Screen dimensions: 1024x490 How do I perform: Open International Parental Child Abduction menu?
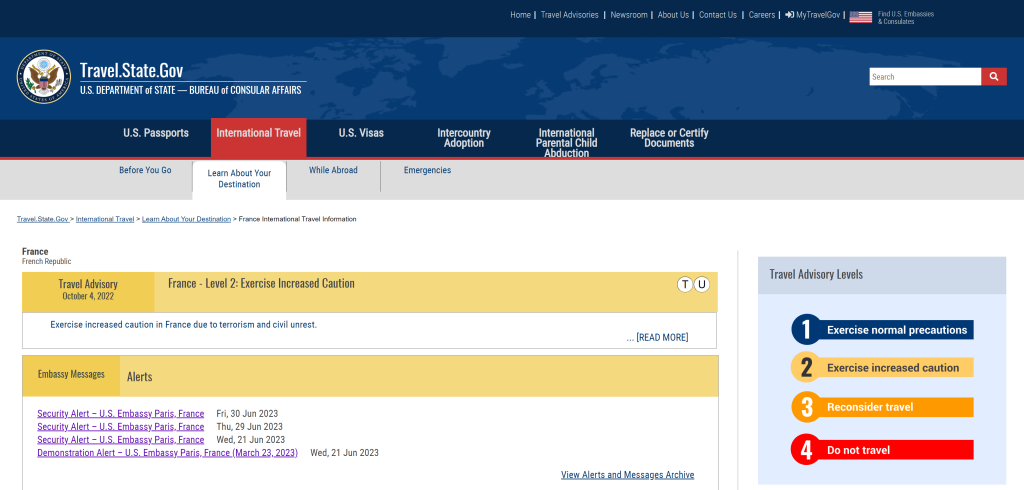(566, 143)
